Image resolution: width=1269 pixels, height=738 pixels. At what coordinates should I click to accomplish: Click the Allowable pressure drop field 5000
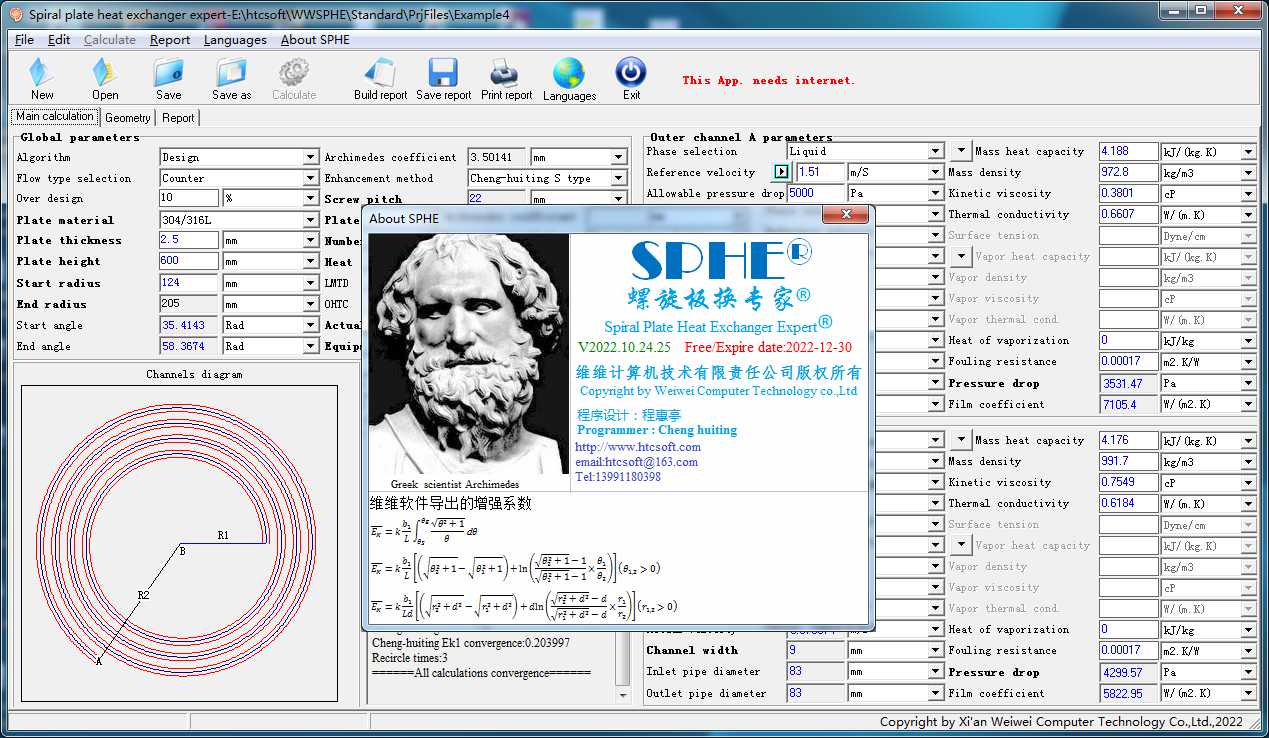[815, 193]
